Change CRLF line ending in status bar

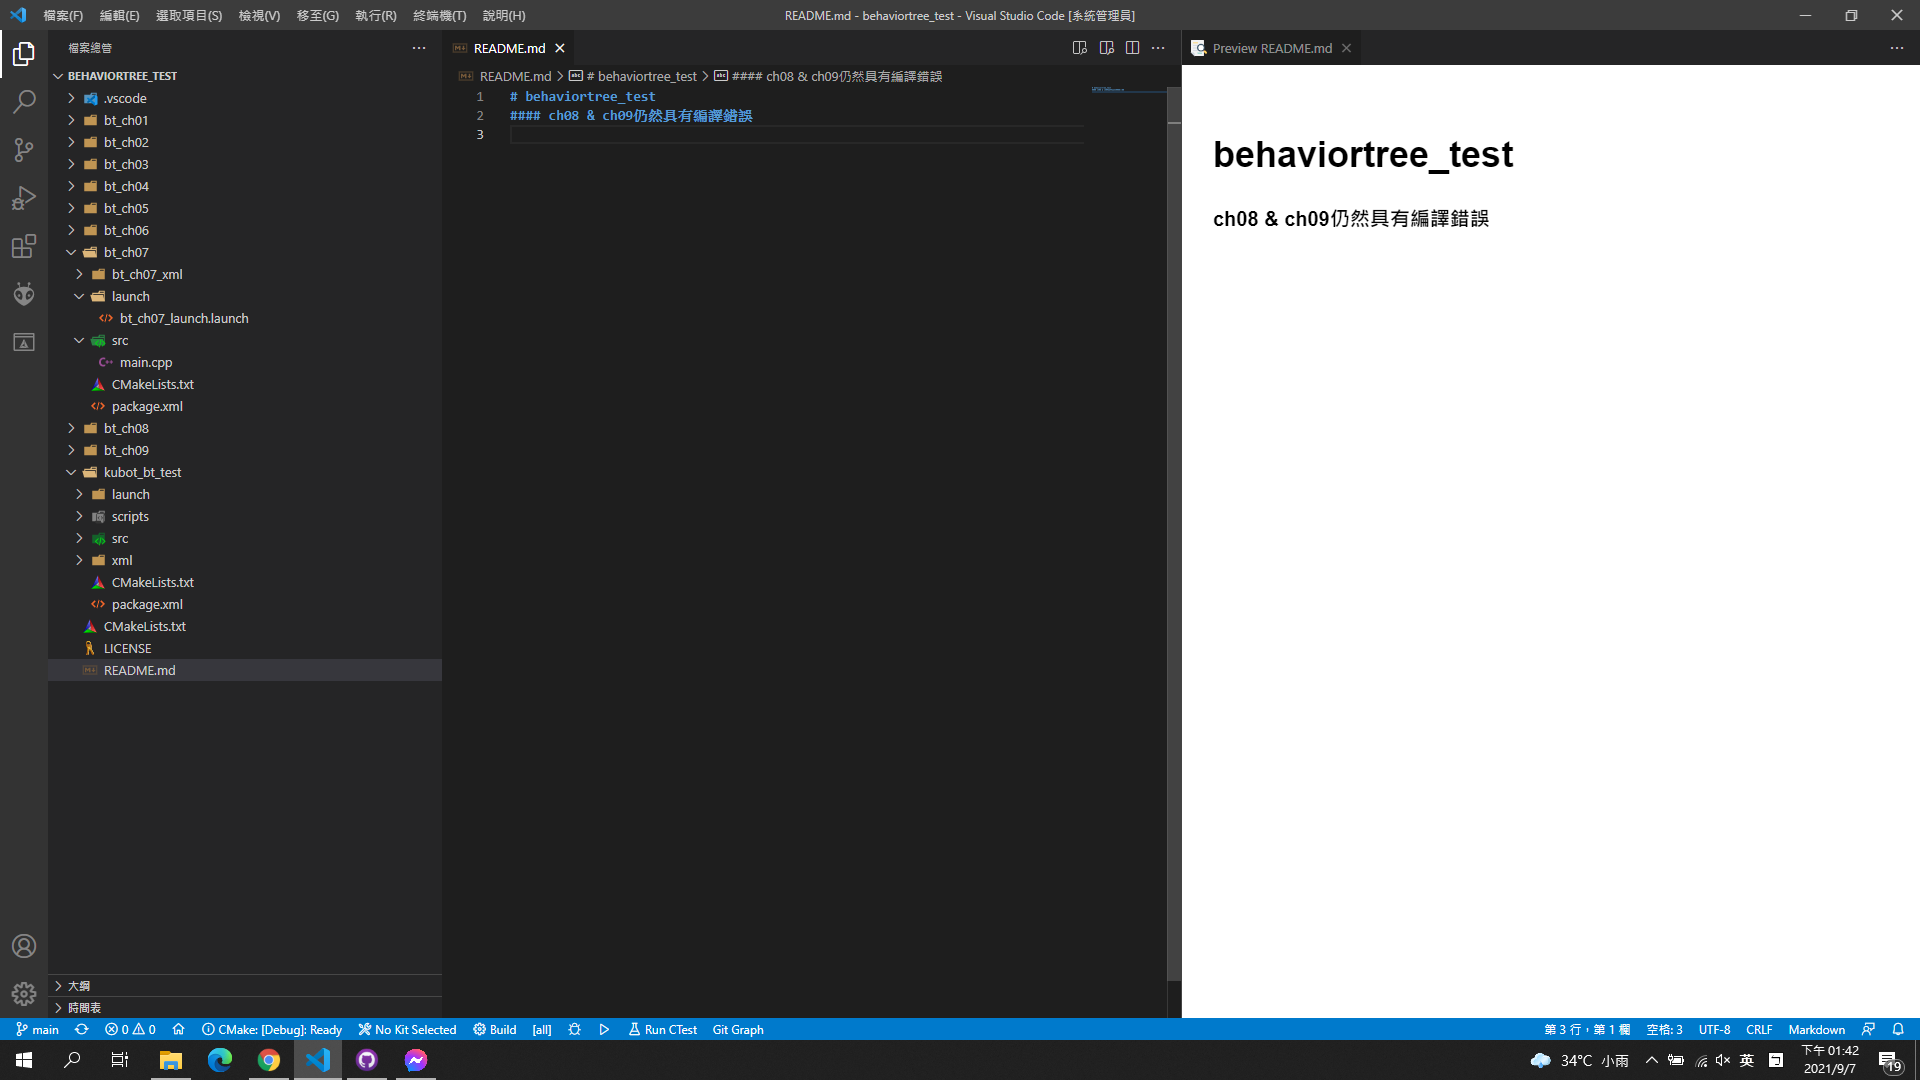(x=1759, y=1029)
